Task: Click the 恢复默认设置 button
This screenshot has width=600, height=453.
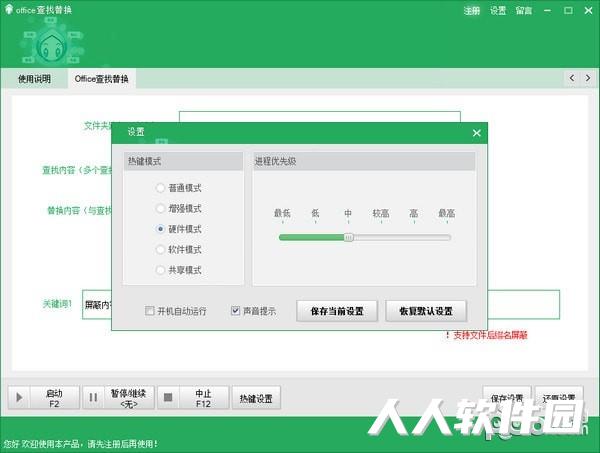Action: [x=426, y=311]
